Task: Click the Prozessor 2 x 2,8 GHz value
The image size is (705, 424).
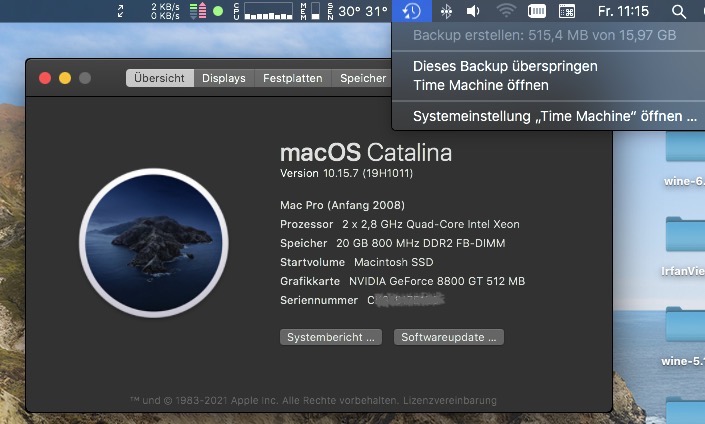Action: (x=431, y=224)
